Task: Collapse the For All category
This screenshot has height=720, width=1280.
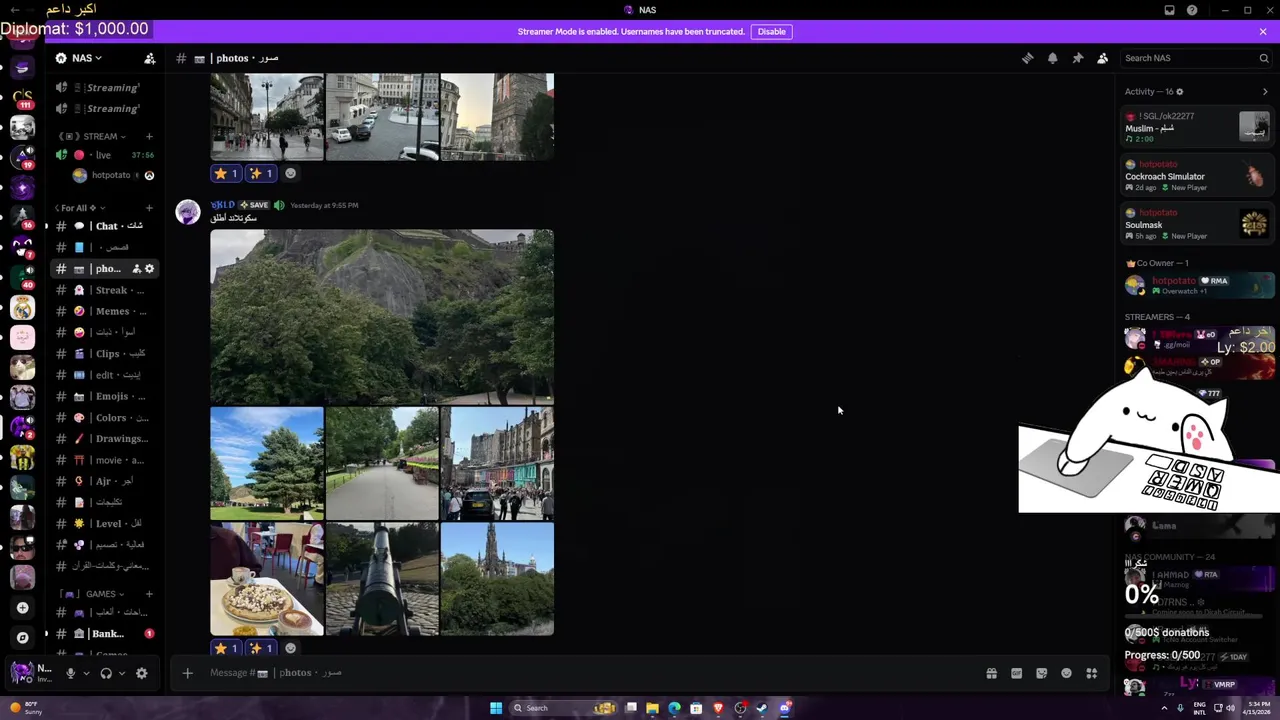Action: (x=80, y=208)
